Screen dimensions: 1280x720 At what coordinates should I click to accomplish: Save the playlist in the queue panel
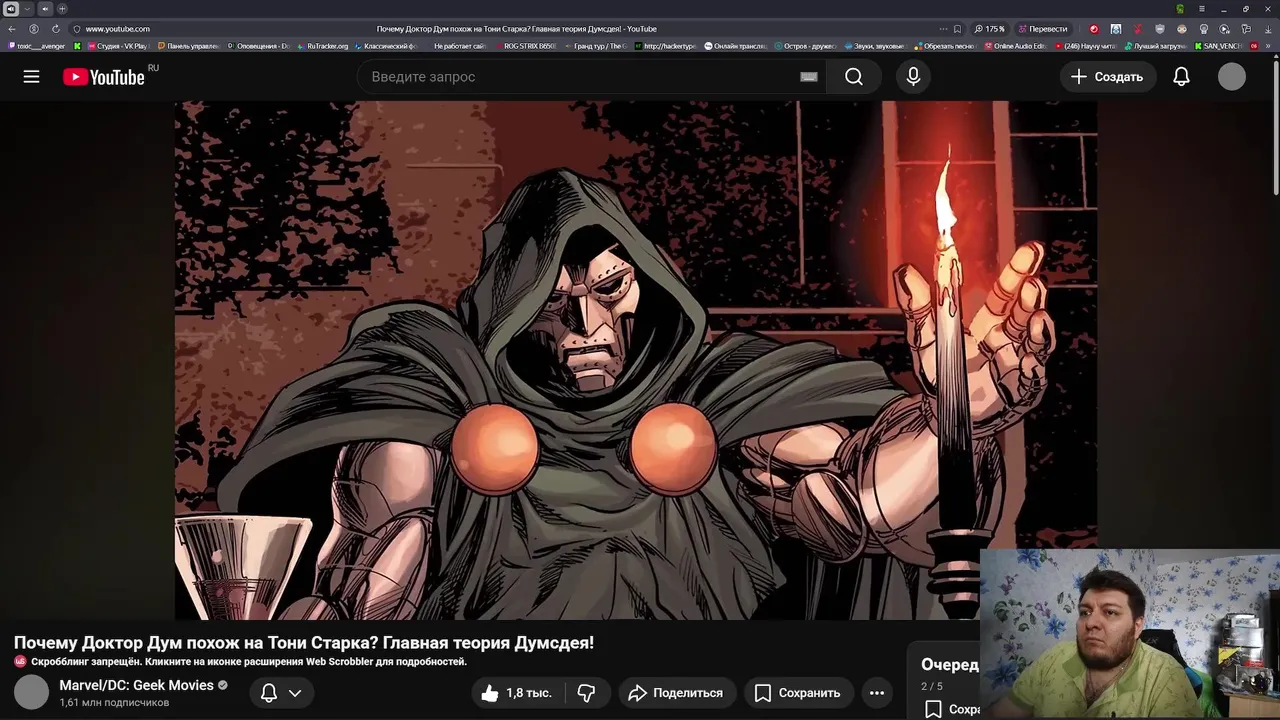point(950,709)
